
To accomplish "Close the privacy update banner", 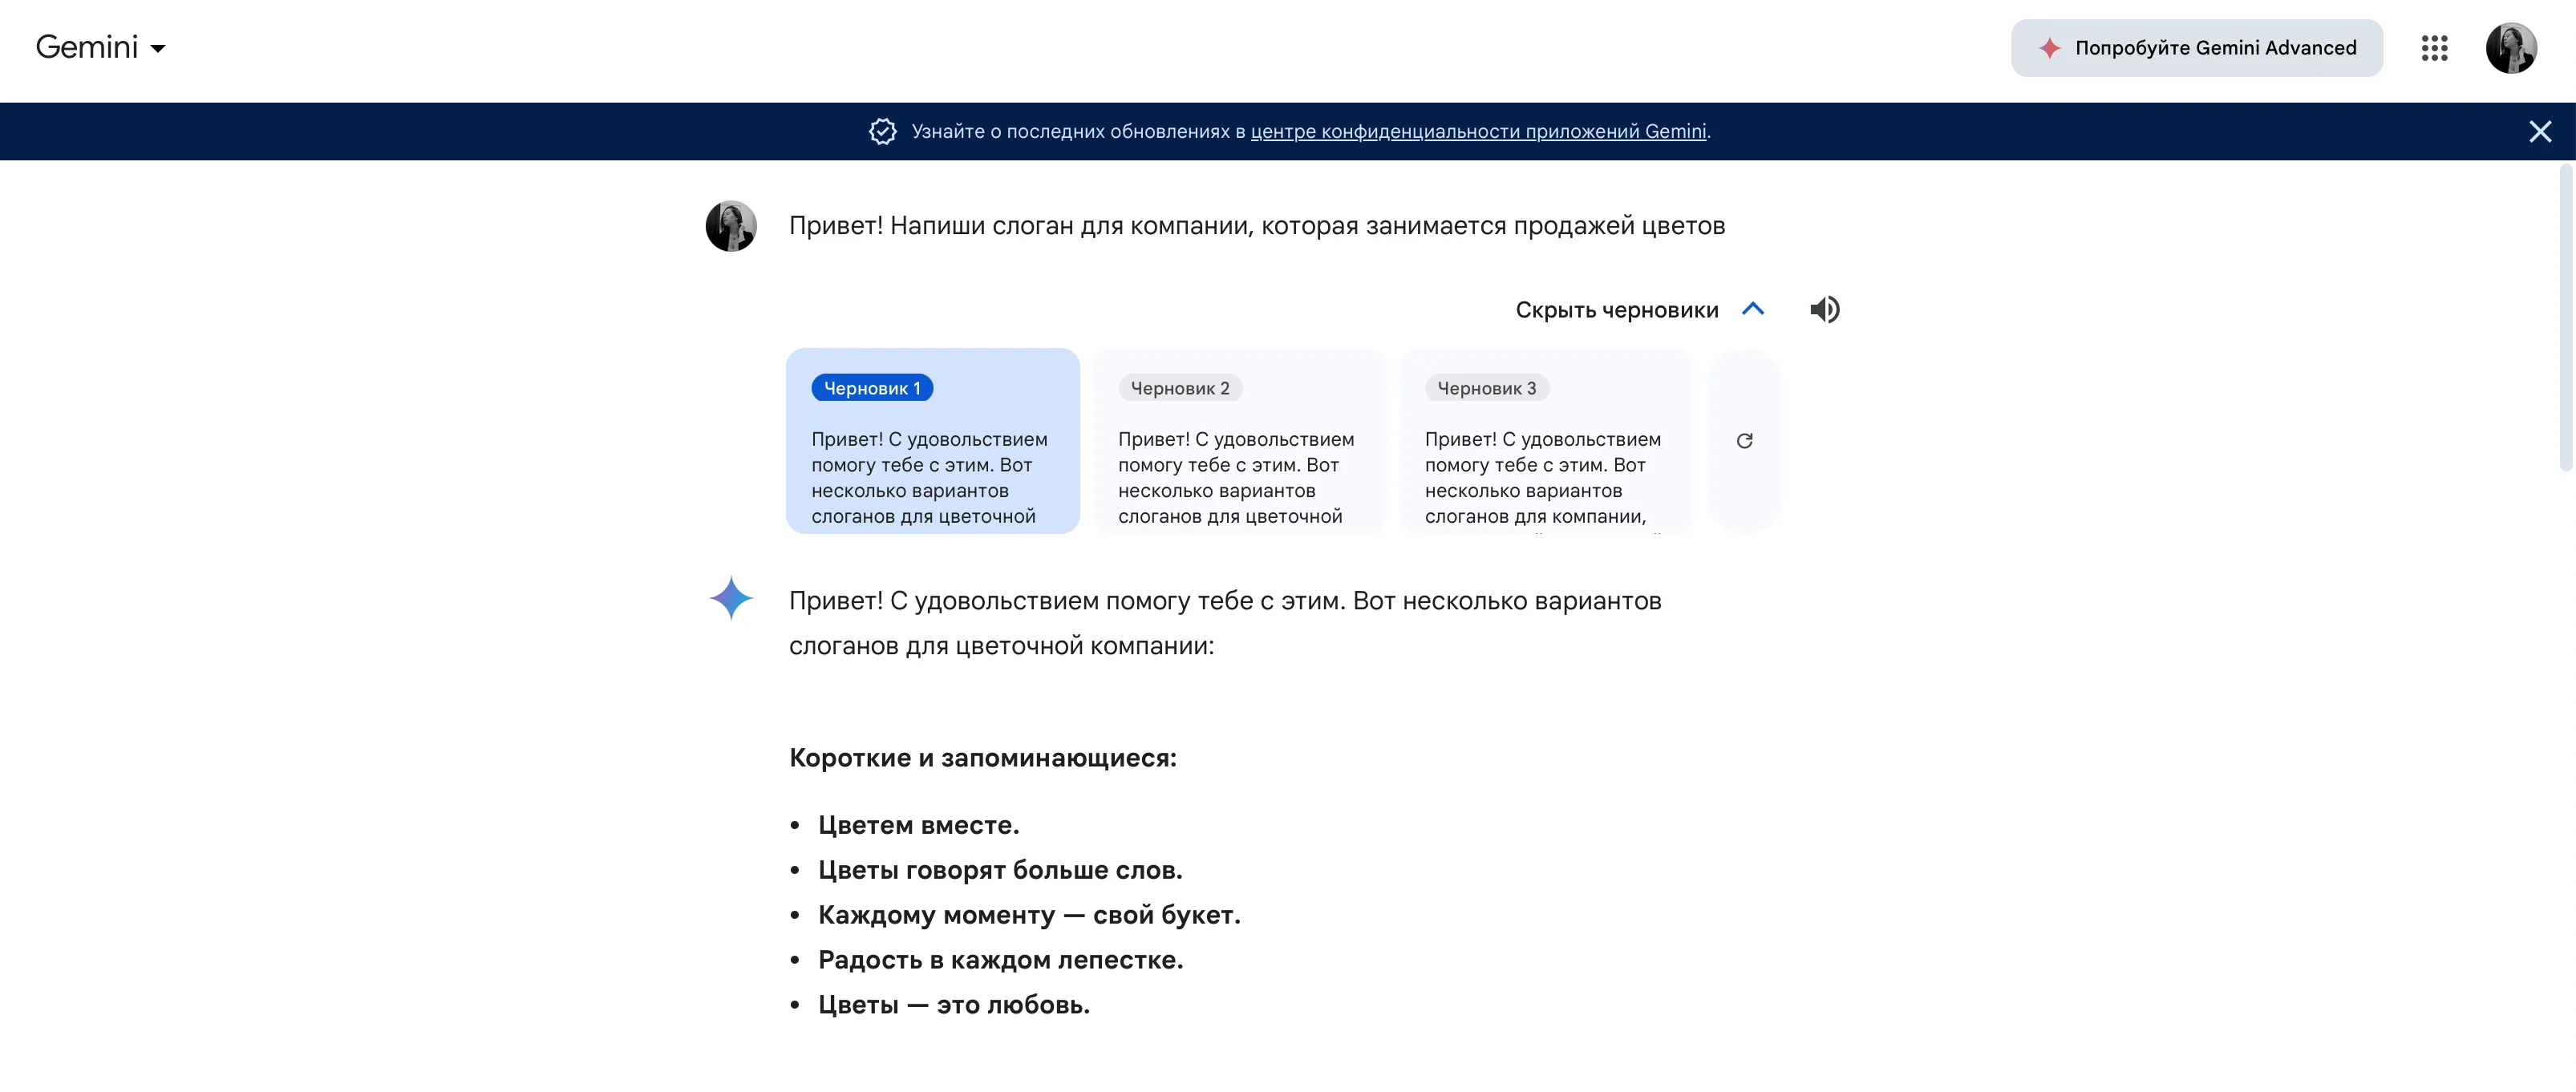I will click(x=2539, y=131).
